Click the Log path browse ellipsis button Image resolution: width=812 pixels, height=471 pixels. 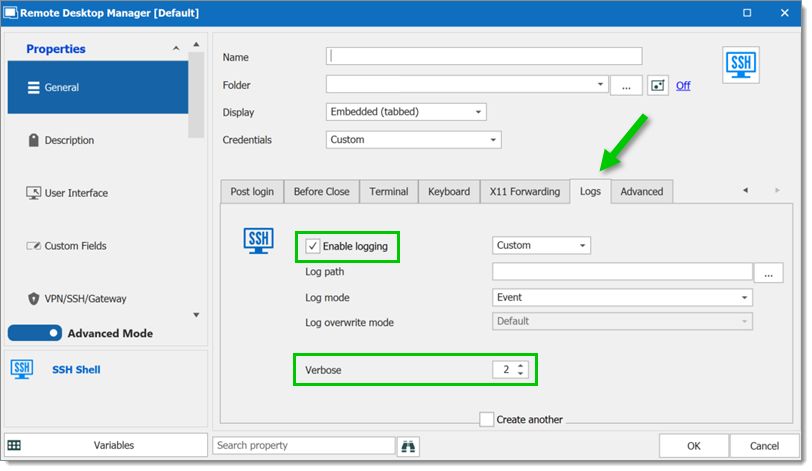coord(768,273)
